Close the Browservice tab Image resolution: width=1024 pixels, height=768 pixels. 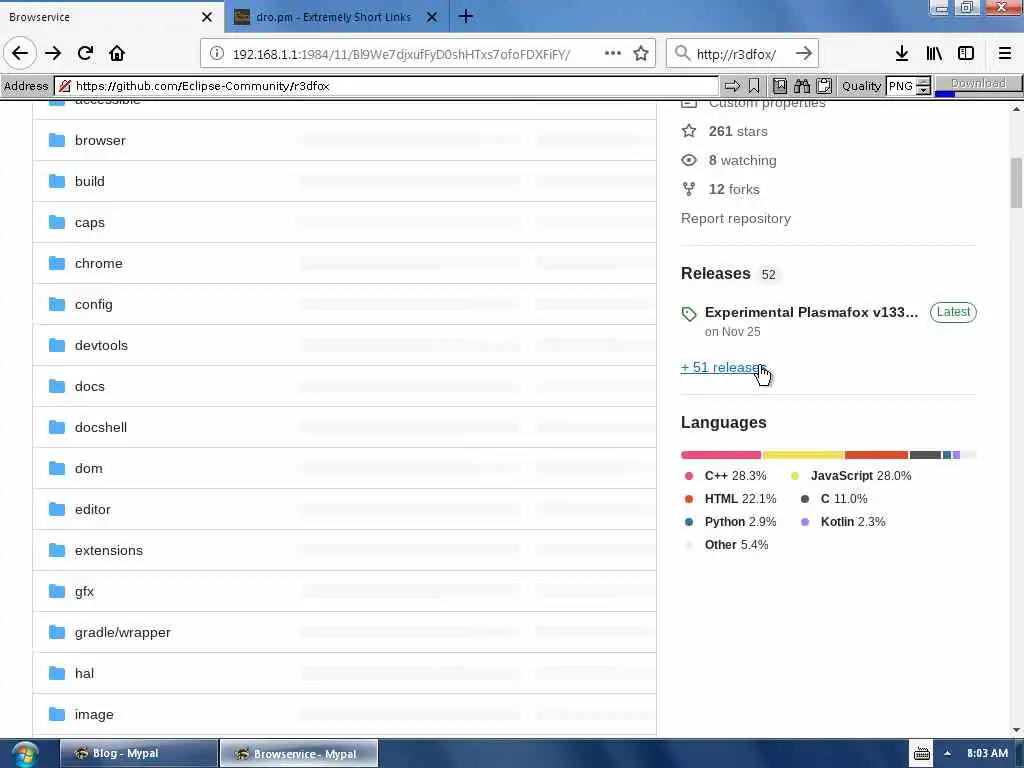[207, 17]
